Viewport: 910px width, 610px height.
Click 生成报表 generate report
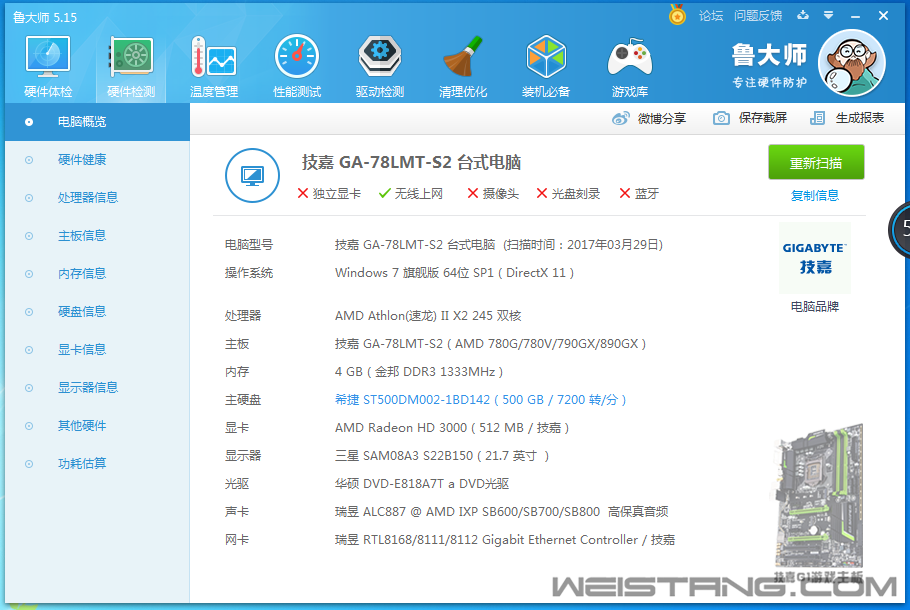click(860, 118)
